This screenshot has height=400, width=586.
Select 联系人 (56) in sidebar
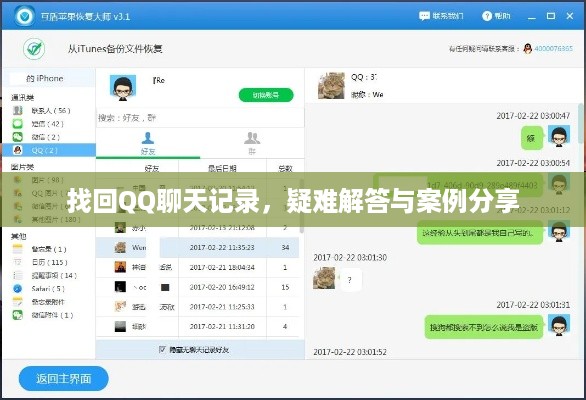click(x=51, y=111)
